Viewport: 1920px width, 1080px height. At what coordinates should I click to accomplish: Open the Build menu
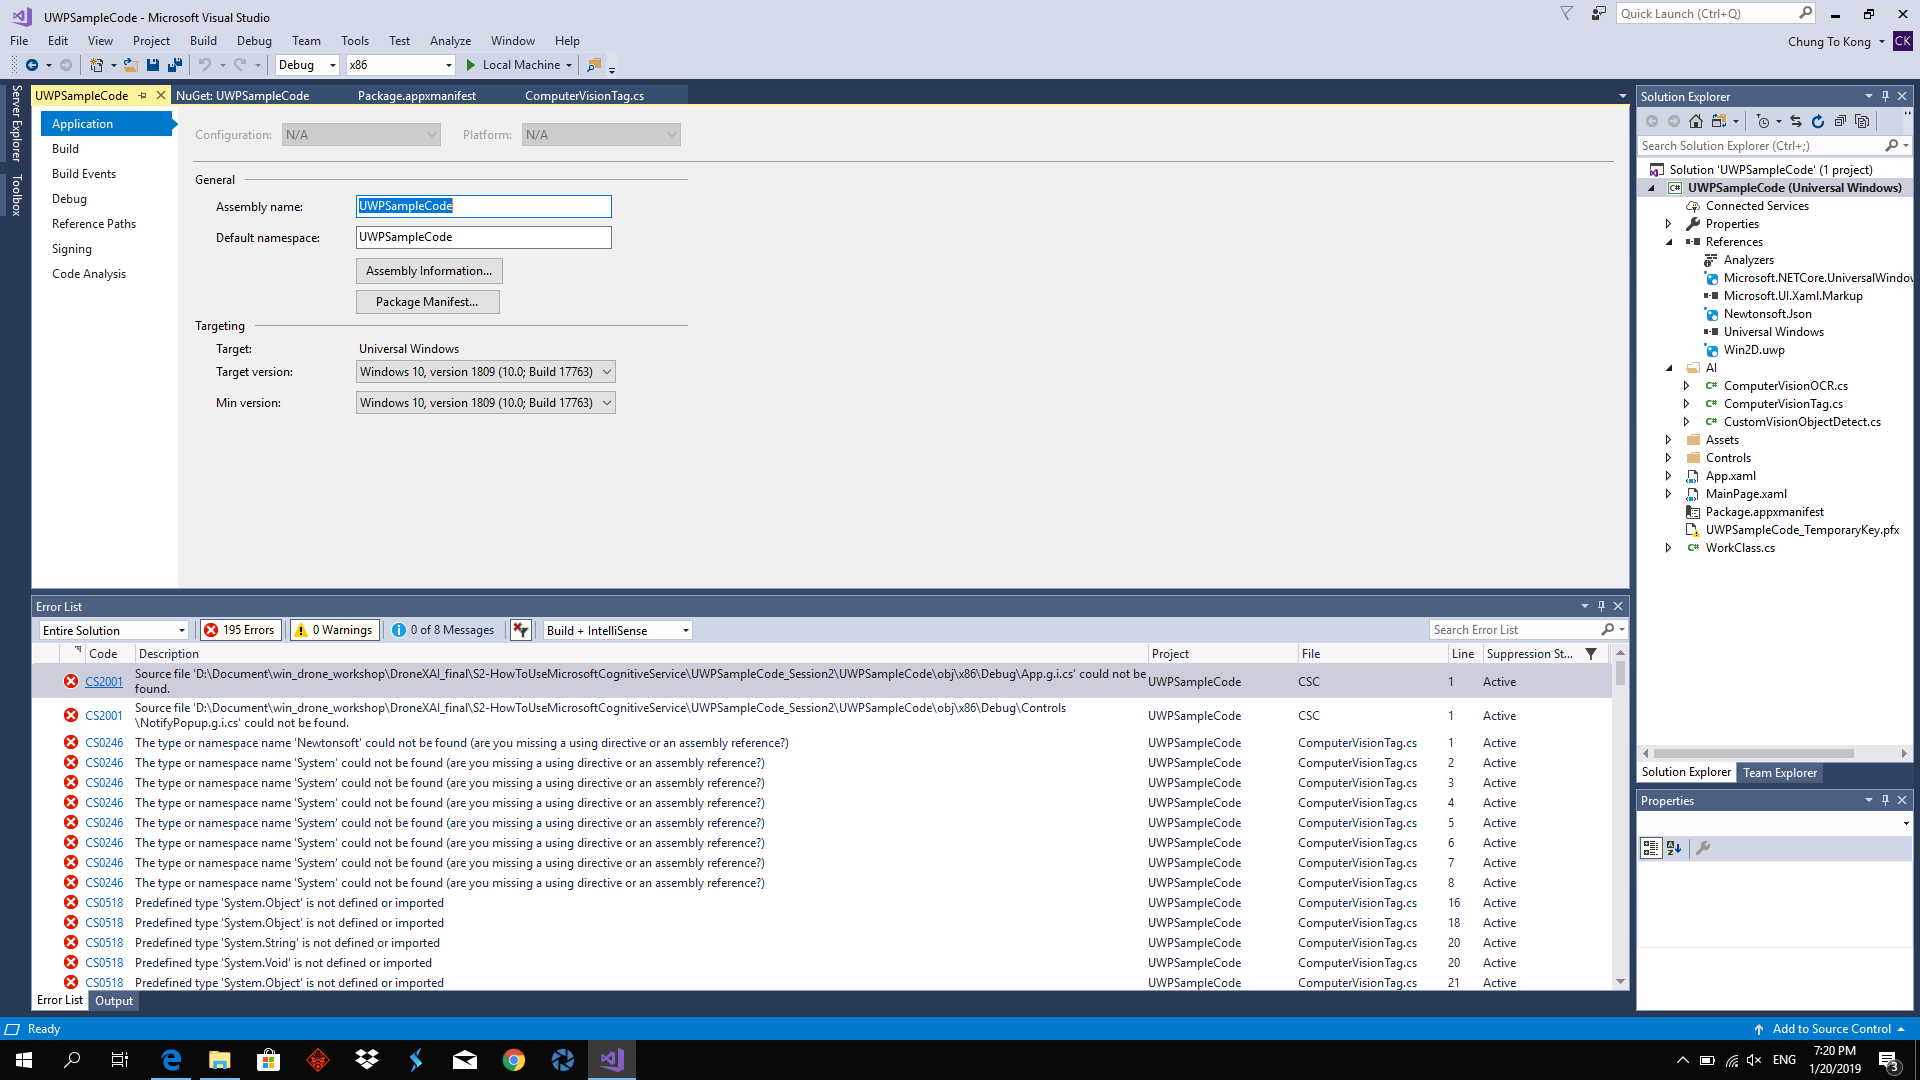203,41
